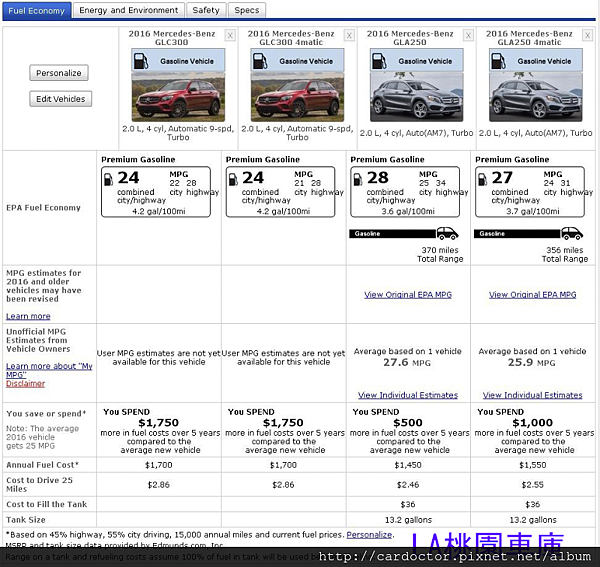Viewport: 600px width, 567px height.
Task: Remove the GLA250 vehicle with X
Action: (x=468, y=36)
